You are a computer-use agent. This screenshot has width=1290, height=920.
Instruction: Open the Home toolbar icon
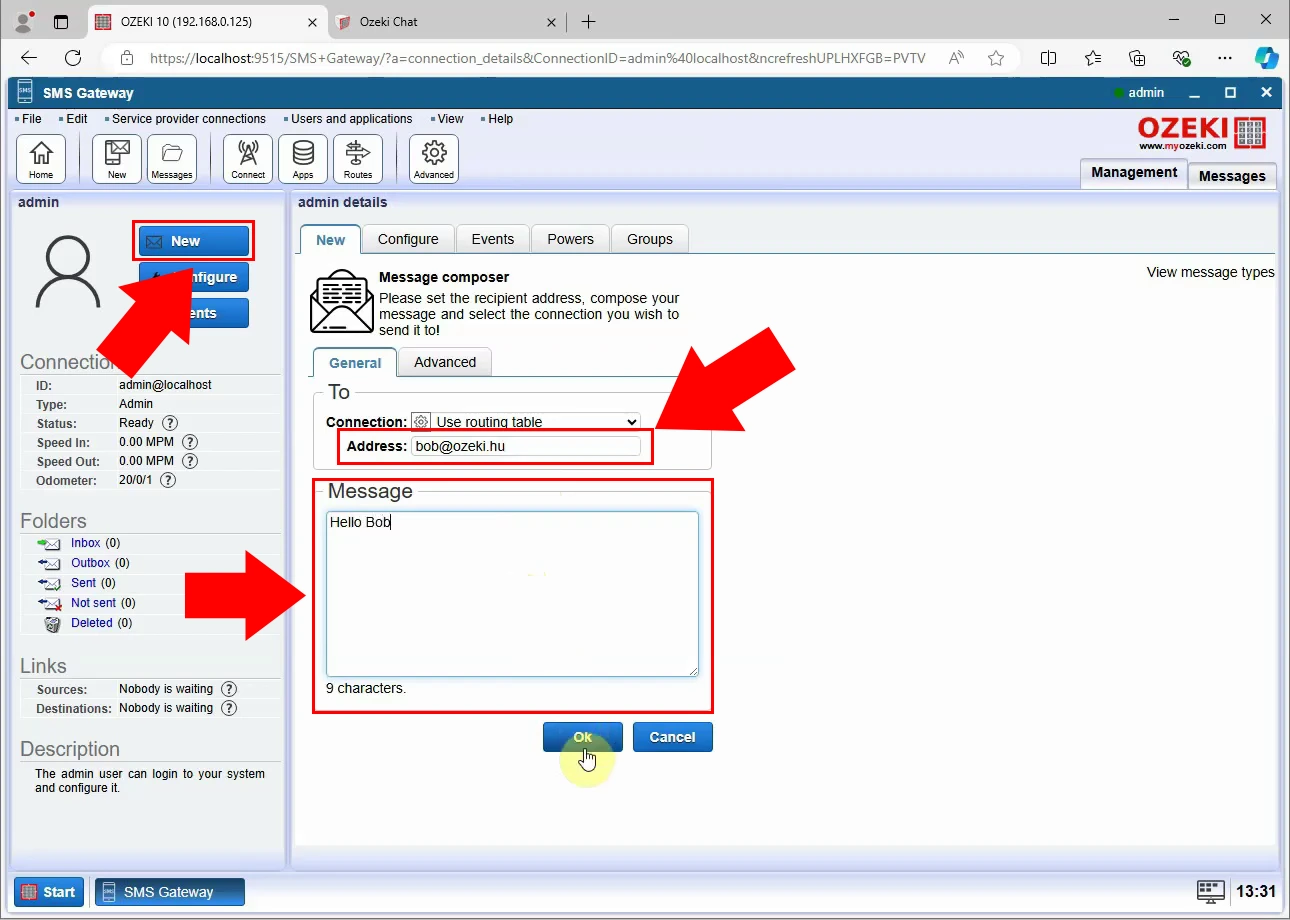pos(41,159)
